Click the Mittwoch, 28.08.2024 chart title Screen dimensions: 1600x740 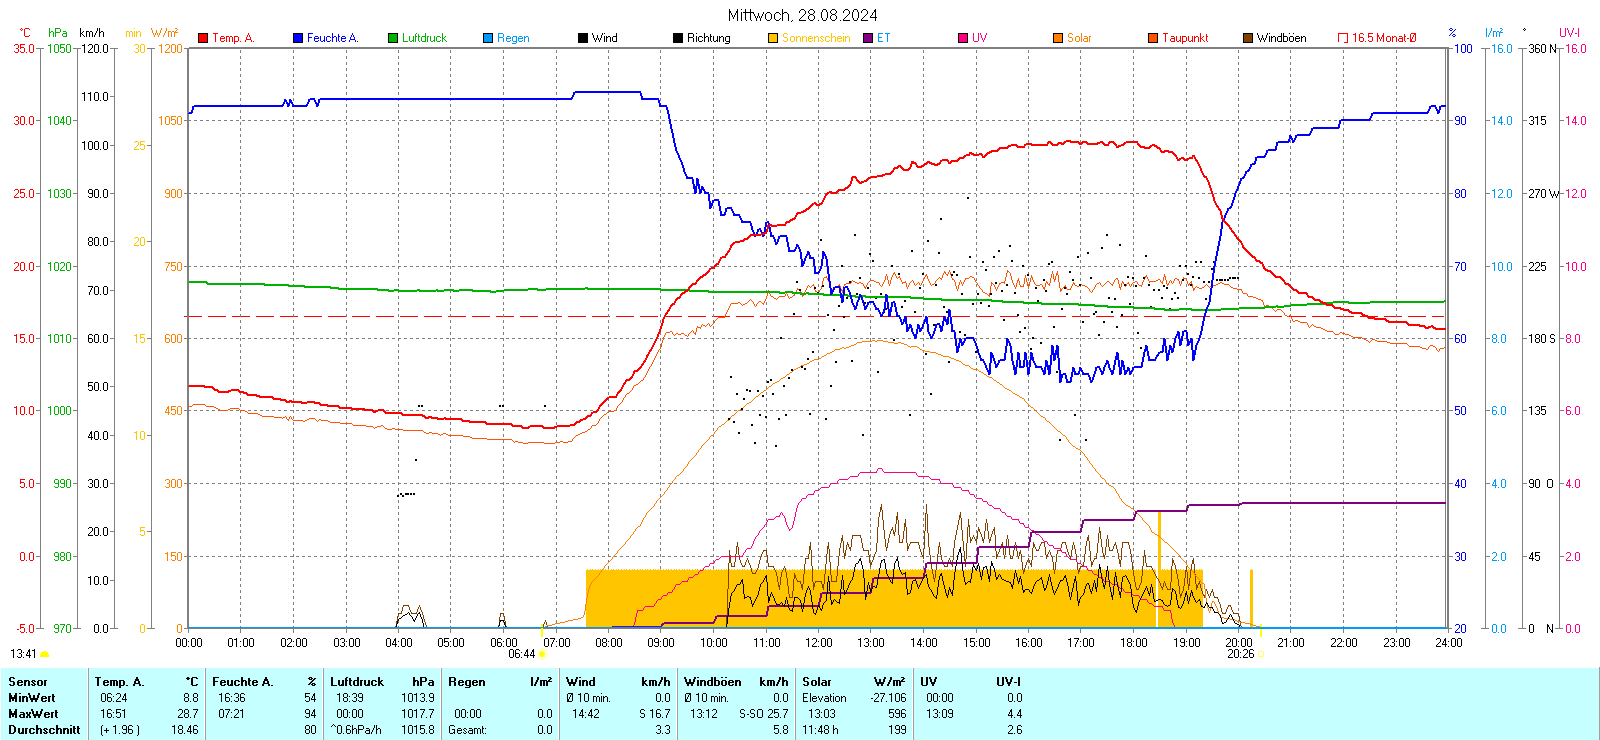(802, 15)
